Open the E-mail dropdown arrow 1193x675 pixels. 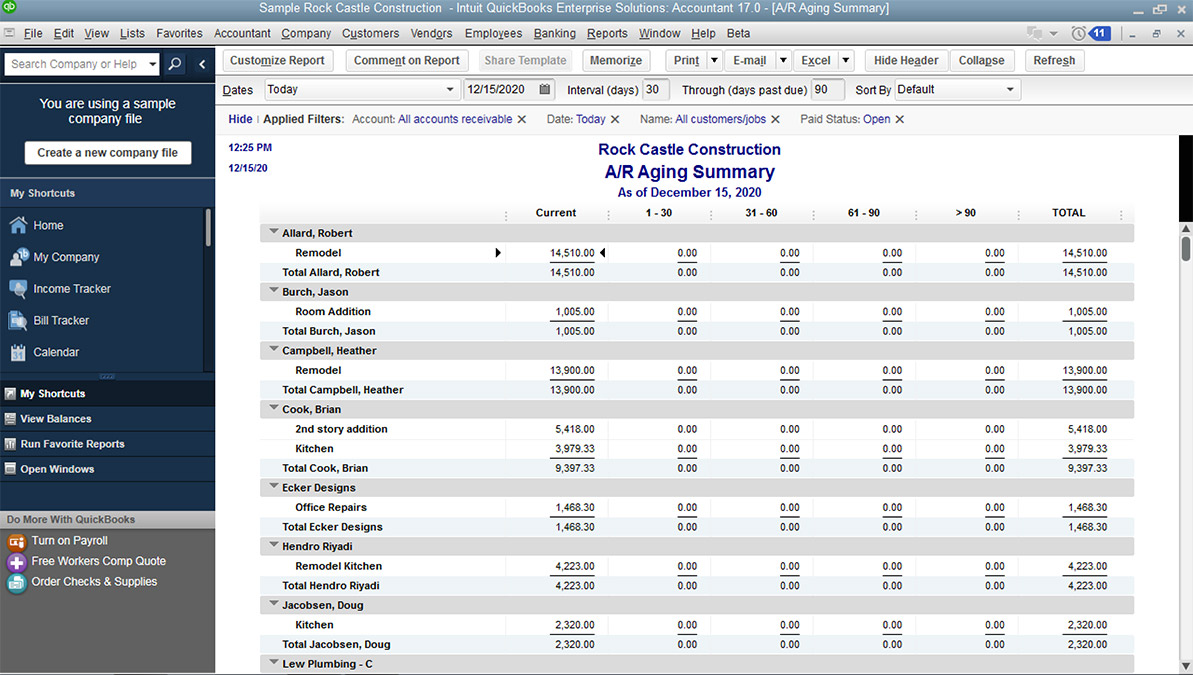[x=783, y=60]
